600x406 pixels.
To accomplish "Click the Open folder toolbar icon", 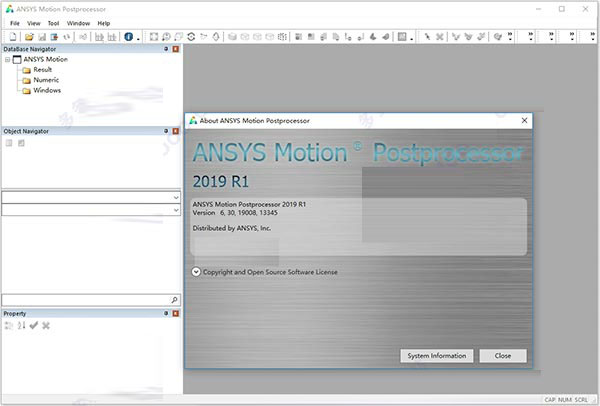I will [29, 37].
